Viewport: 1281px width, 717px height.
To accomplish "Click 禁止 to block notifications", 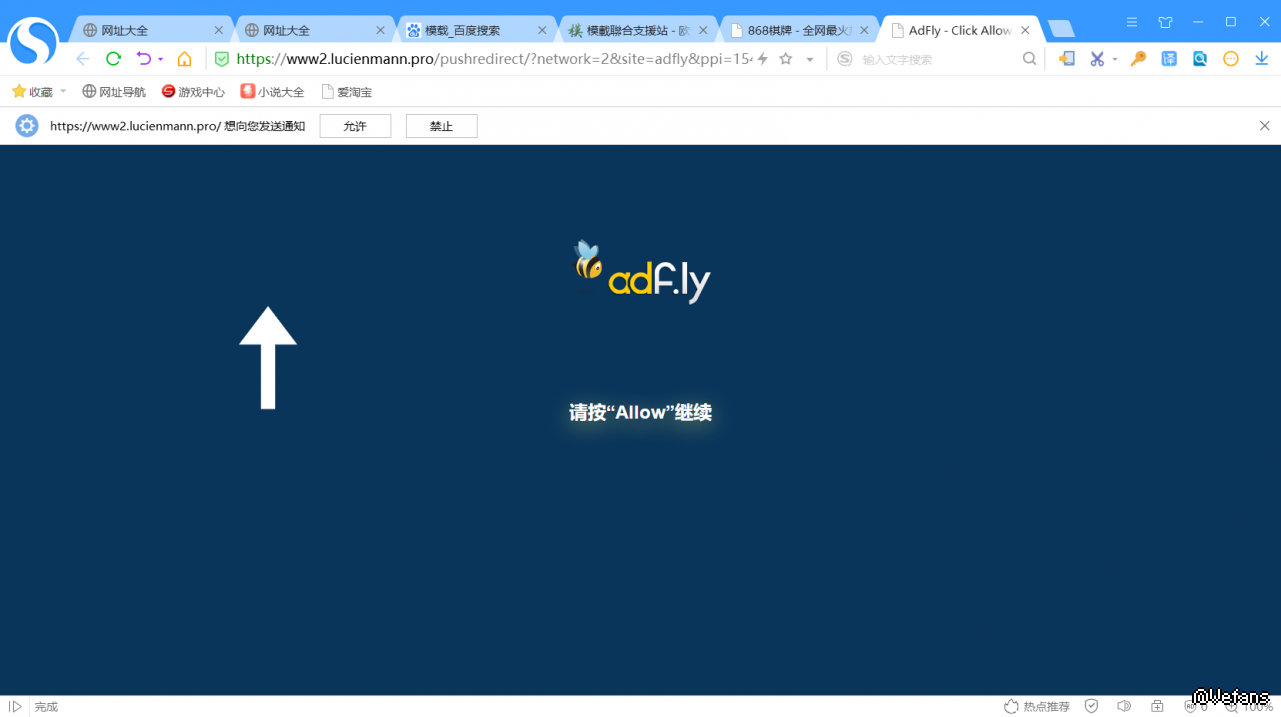I will click(x=441, y=126).
